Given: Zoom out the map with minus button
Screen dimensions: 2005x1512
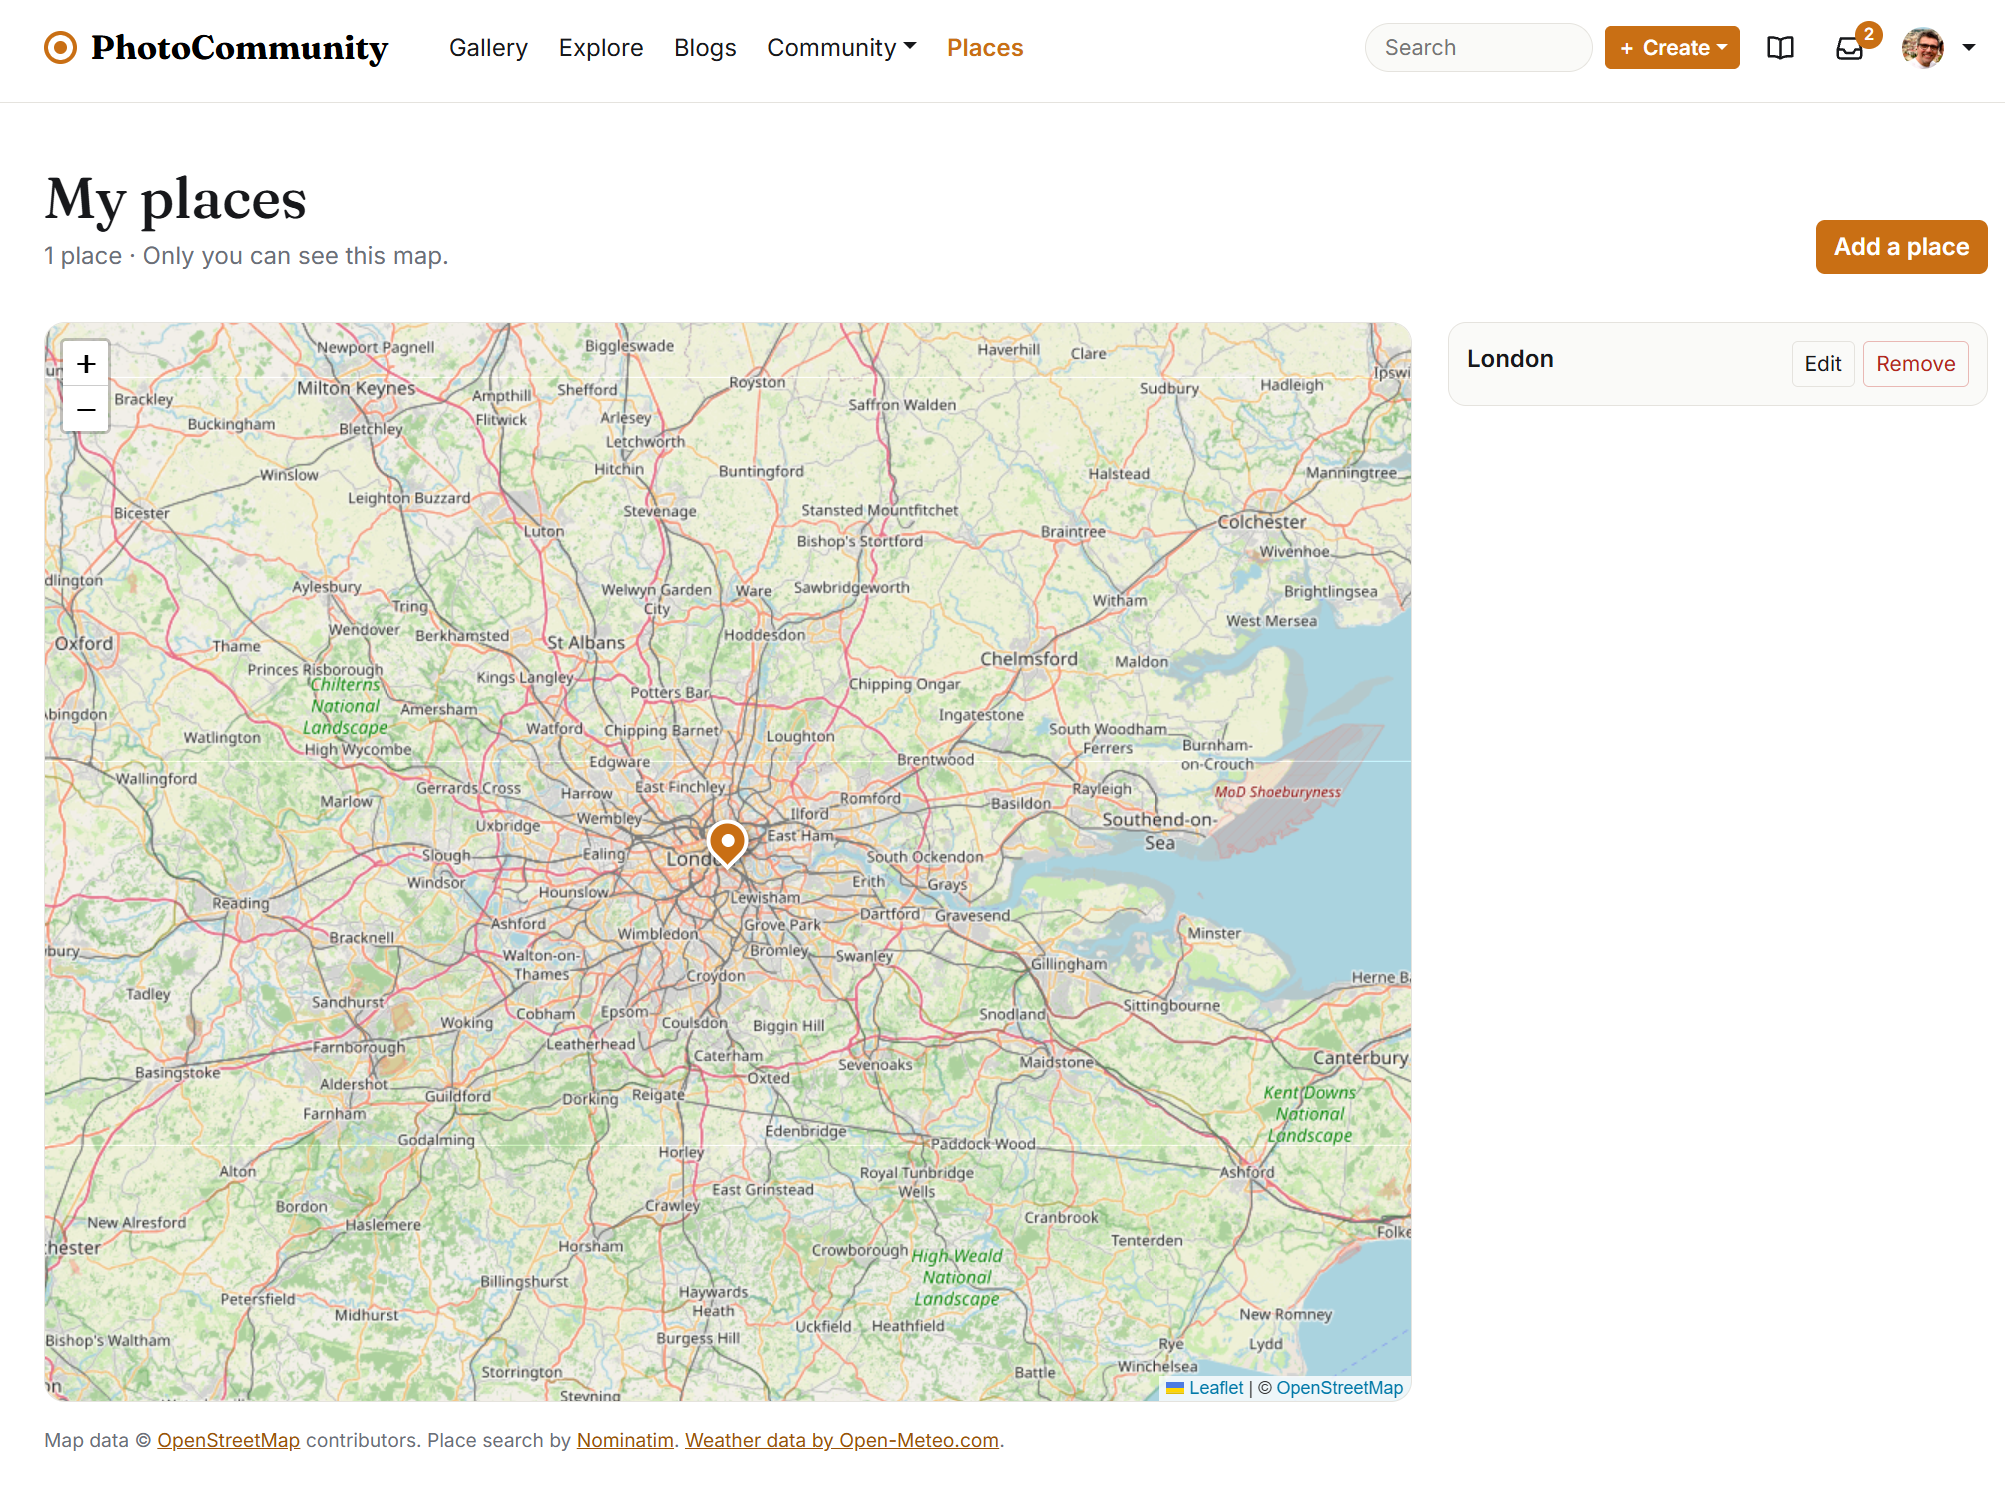Looking at the screenshot, I should point(86,409).
